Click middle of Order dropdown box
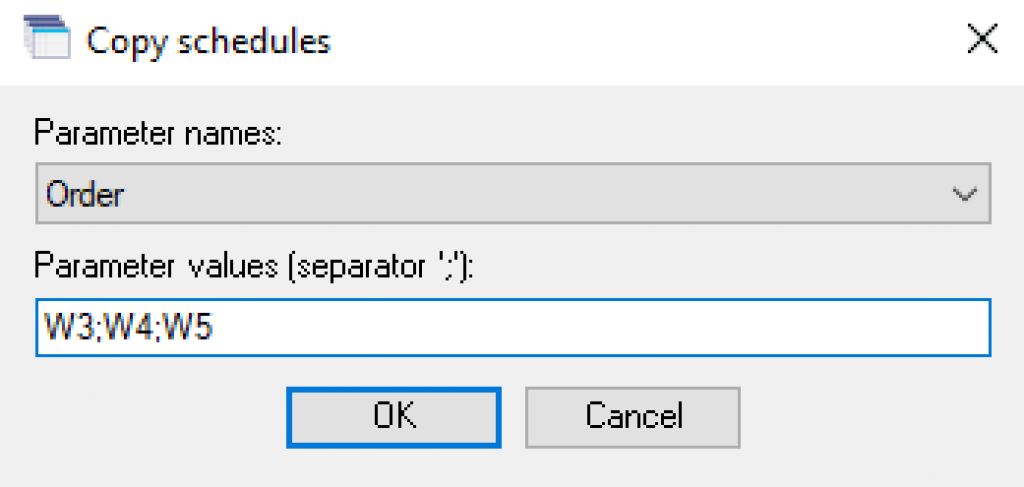 [513, 194]
